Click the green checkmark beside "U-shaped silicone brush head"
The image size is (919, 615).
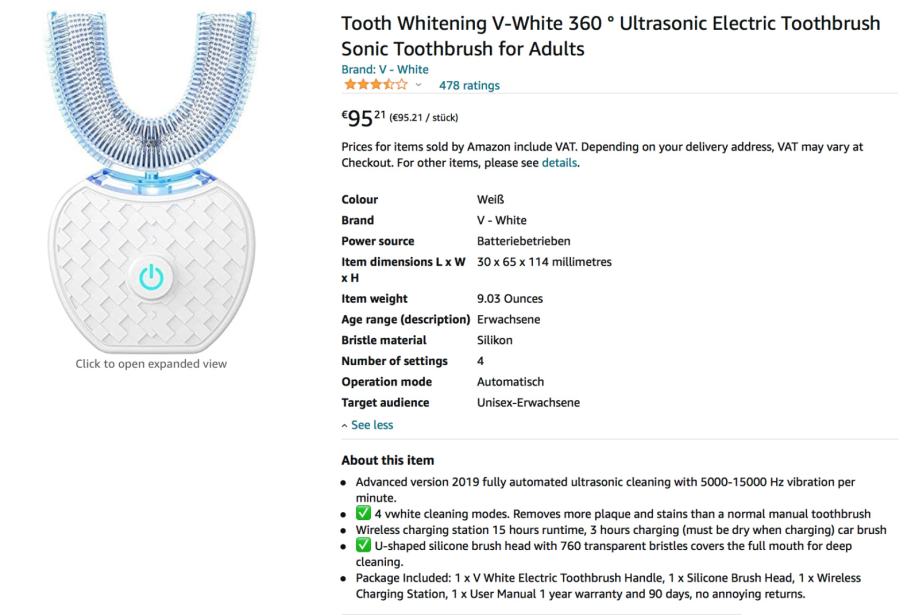[364, 546]
